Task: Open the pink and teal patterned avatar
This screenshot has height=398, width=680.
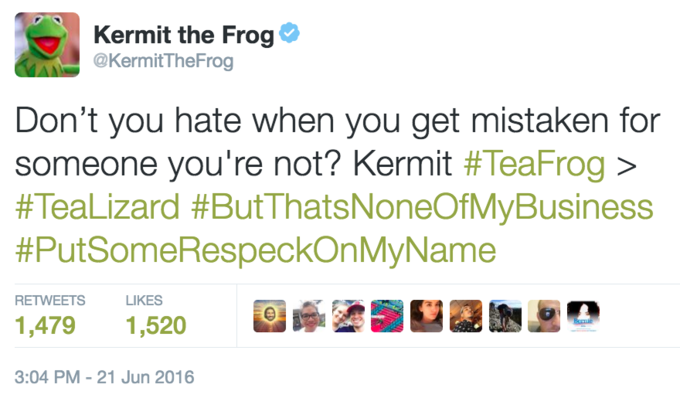Action: pyautogui.click(x=387, y=316)
